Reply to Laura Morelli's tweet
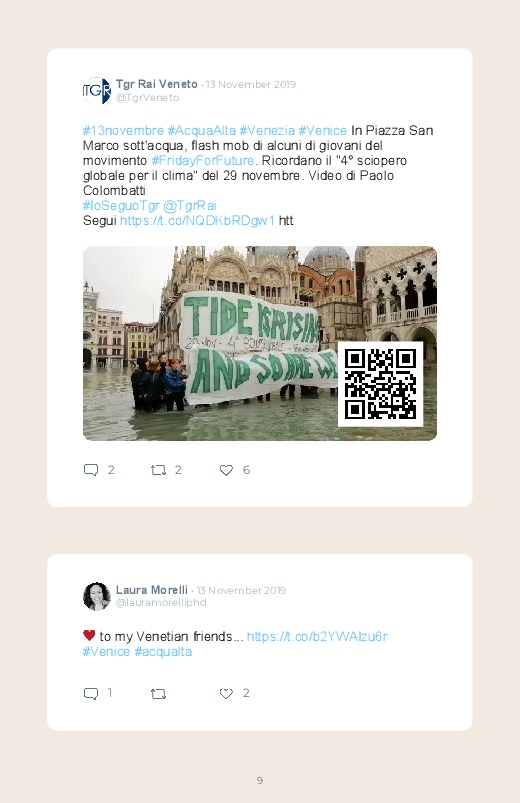Screen dimensions: 520x803 pyautogui.click(x=91, y=693)
